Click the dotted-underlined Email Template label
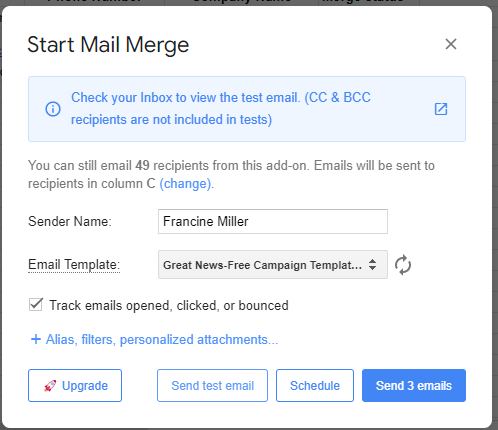The image size is (498, 430). click(x=74, y=265)
